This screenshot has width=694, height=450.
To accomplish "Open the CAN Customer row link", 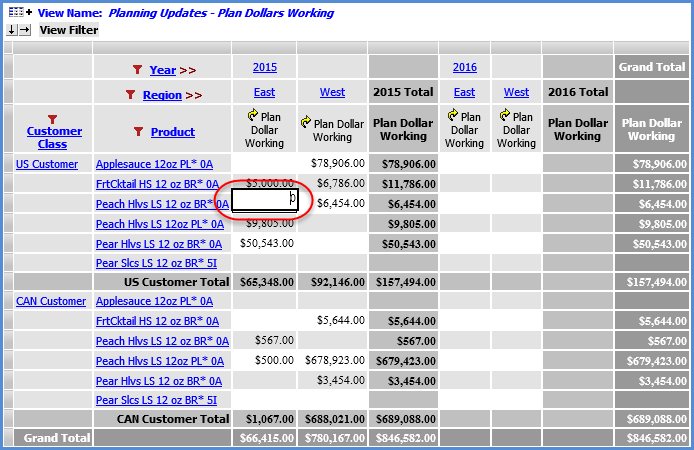I will coord(50,301).
